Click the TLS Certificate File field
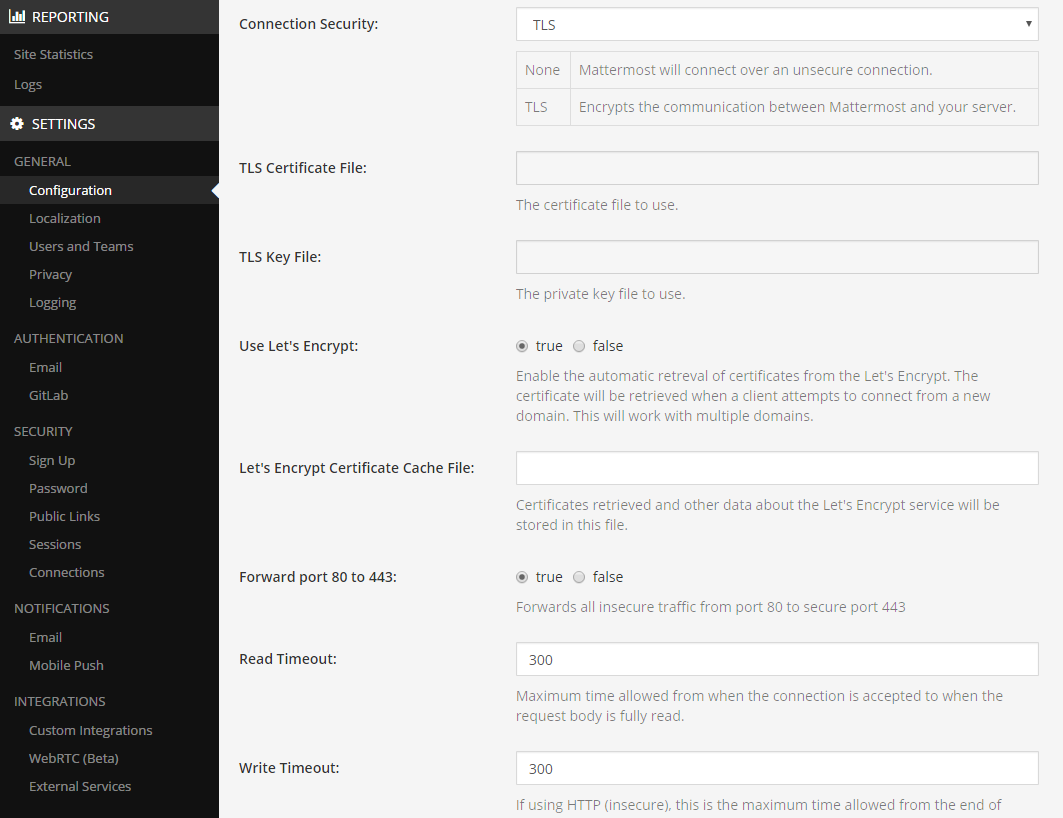The width and height of the screenshot is (1063, 818). click(777, 168)
